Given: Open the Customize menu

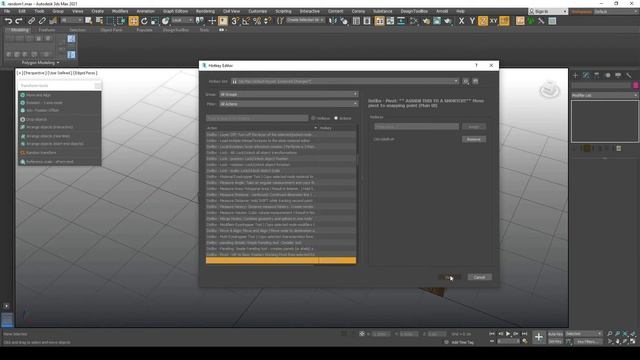Looking at the screenshot, I should pos(258,11).
